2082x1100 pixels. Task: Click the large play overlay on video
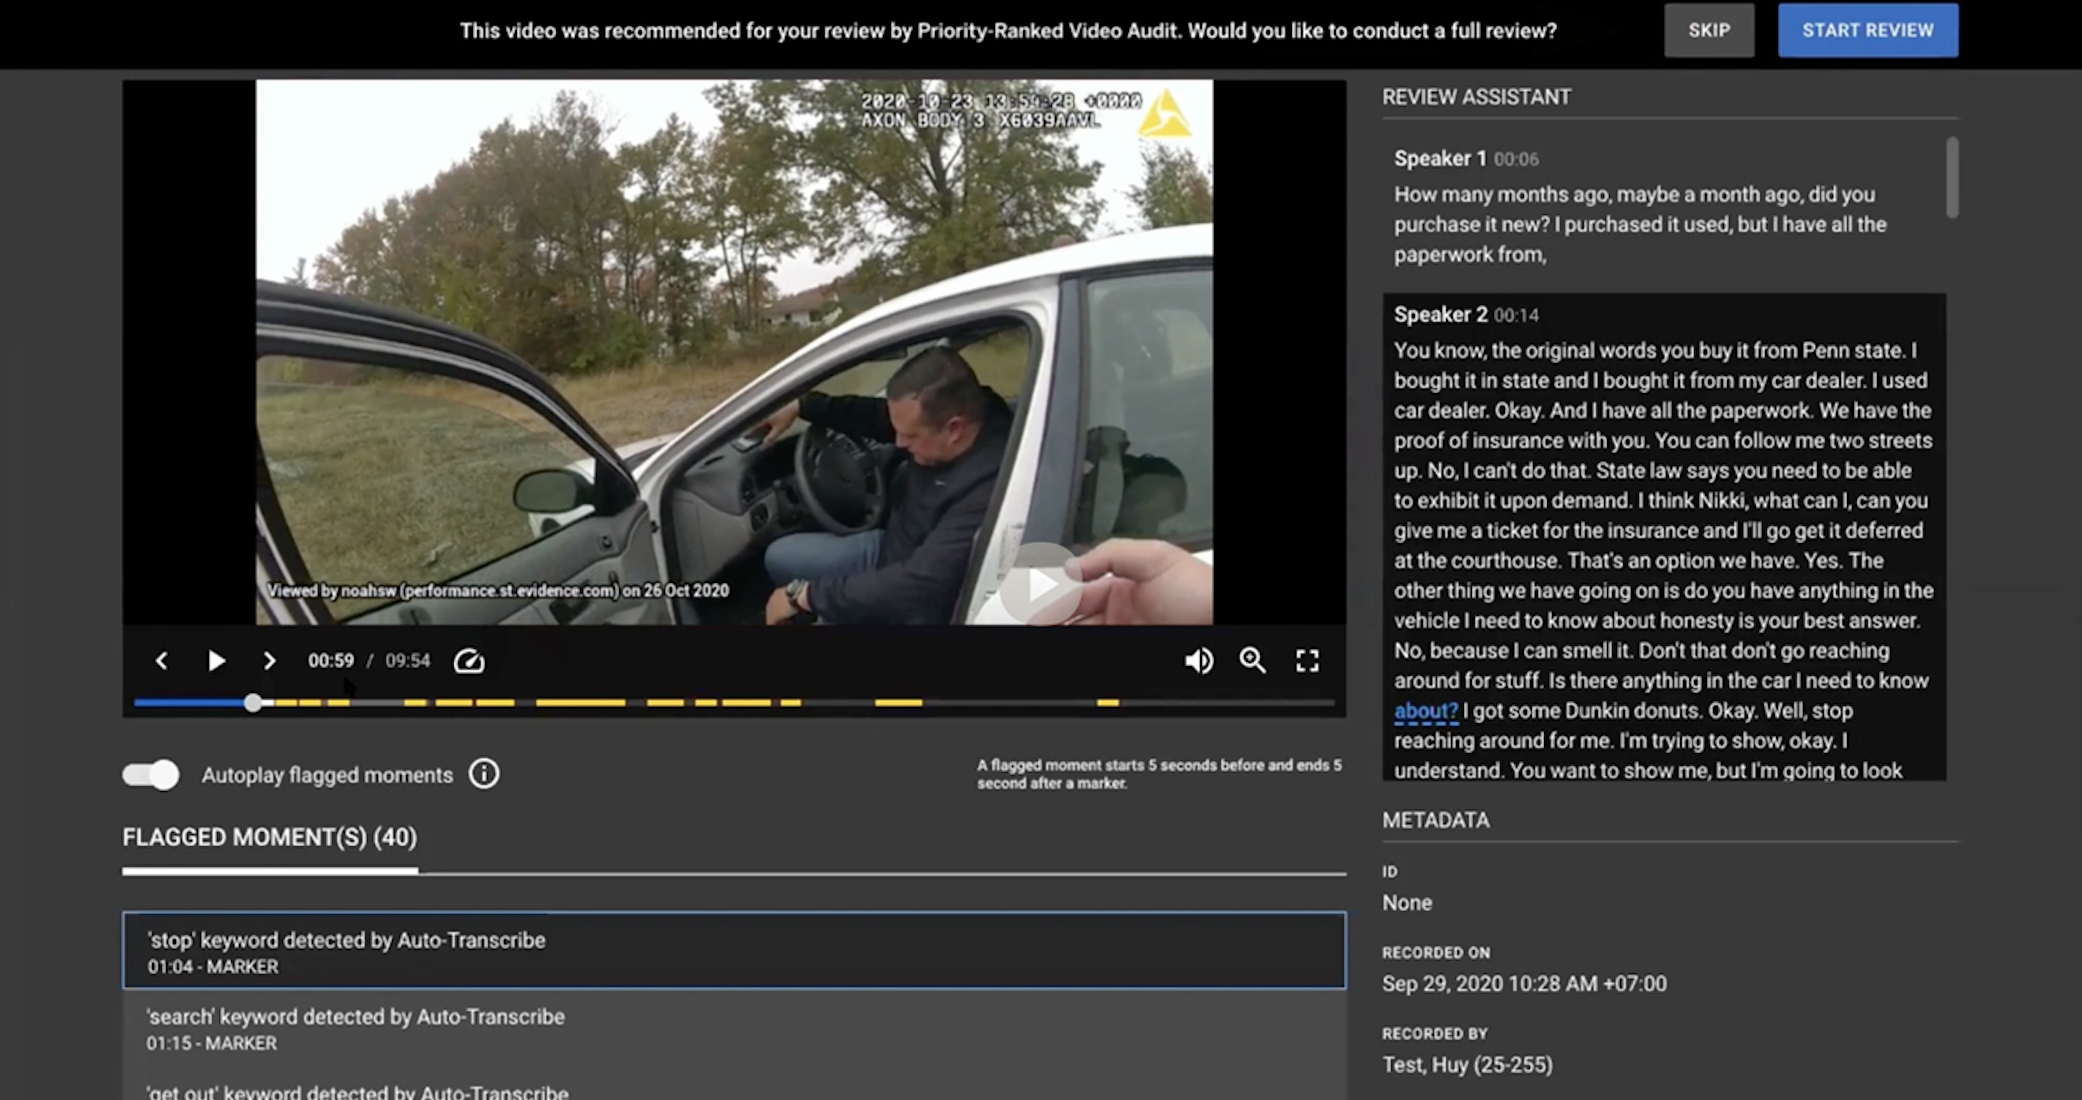[1041, 586]
